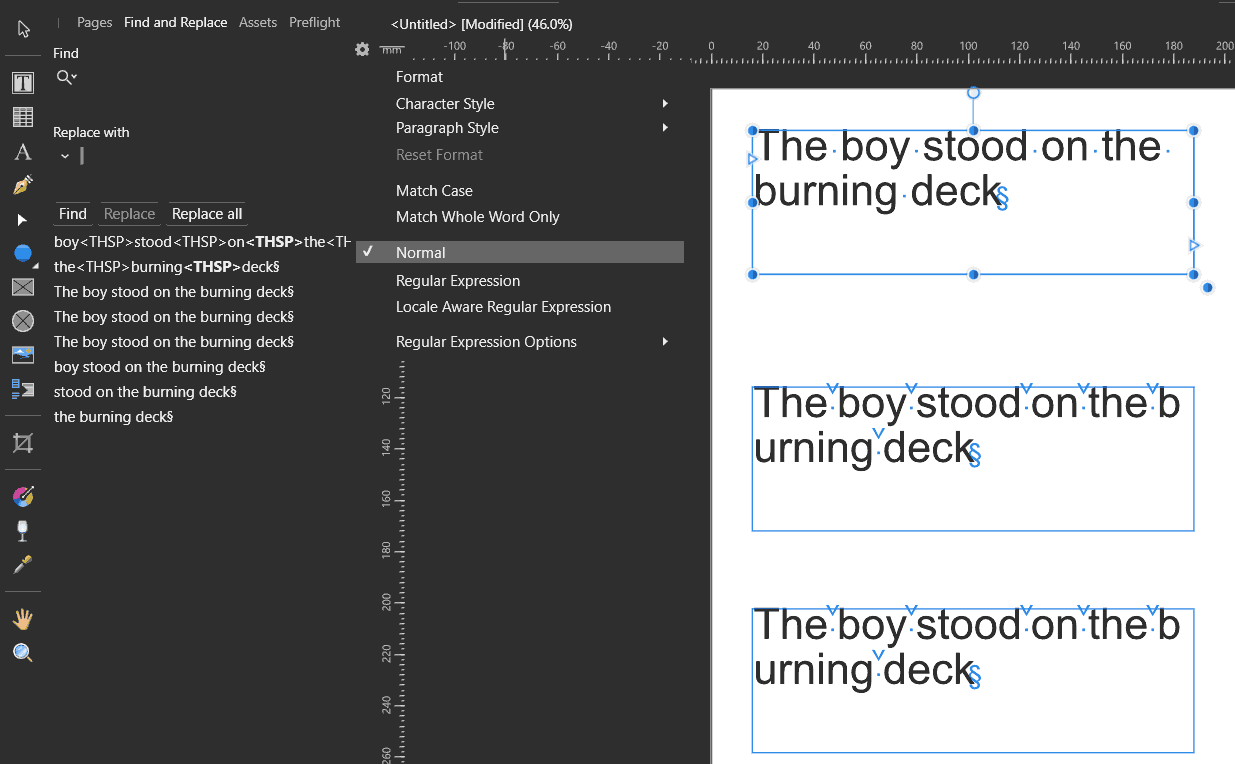
Task: Select the blue Ellipse shape tool
Action: [x=22, y=253]
